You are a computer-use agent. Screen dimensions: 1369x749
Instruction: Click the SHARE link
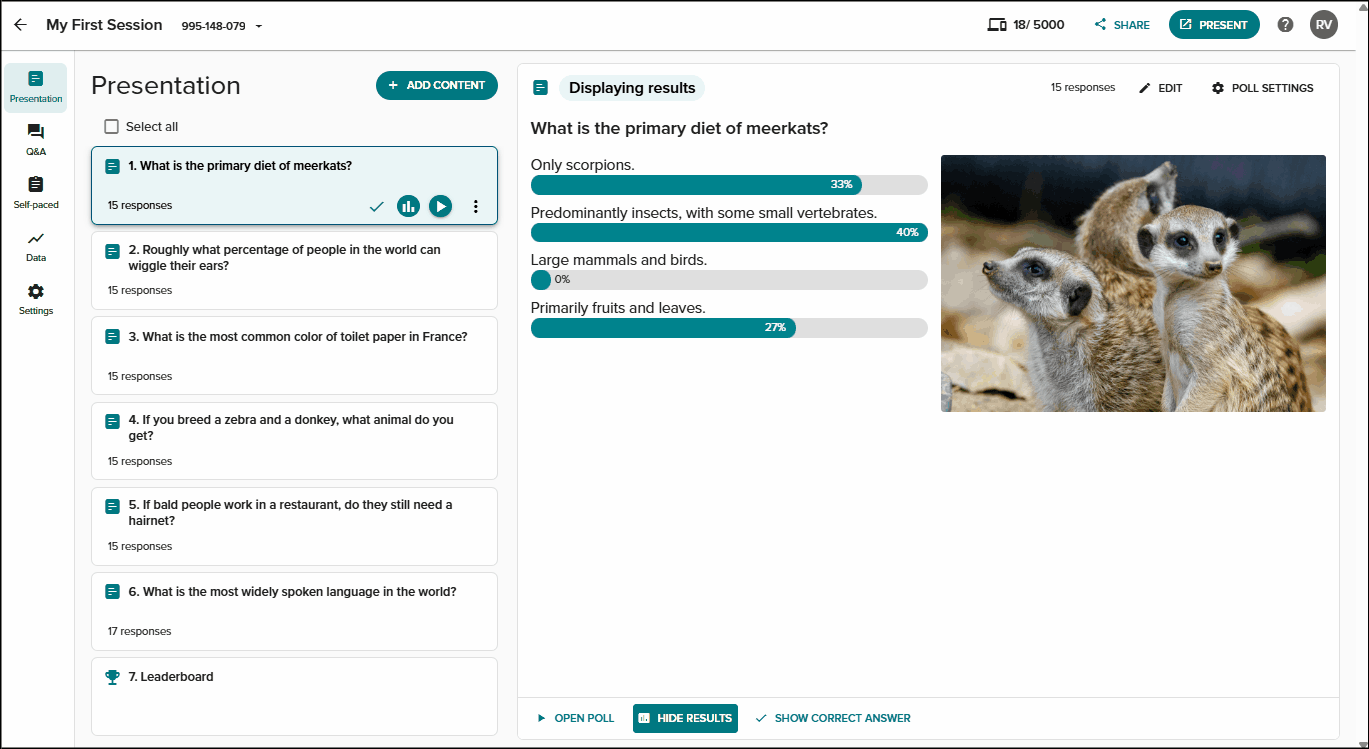[x=1122, y=25]
